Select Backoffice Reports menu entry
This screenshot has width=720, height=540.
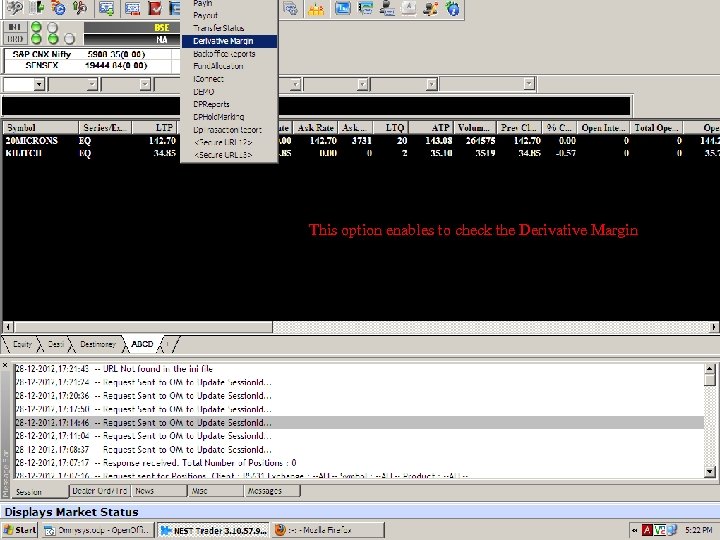click(229, 54)
